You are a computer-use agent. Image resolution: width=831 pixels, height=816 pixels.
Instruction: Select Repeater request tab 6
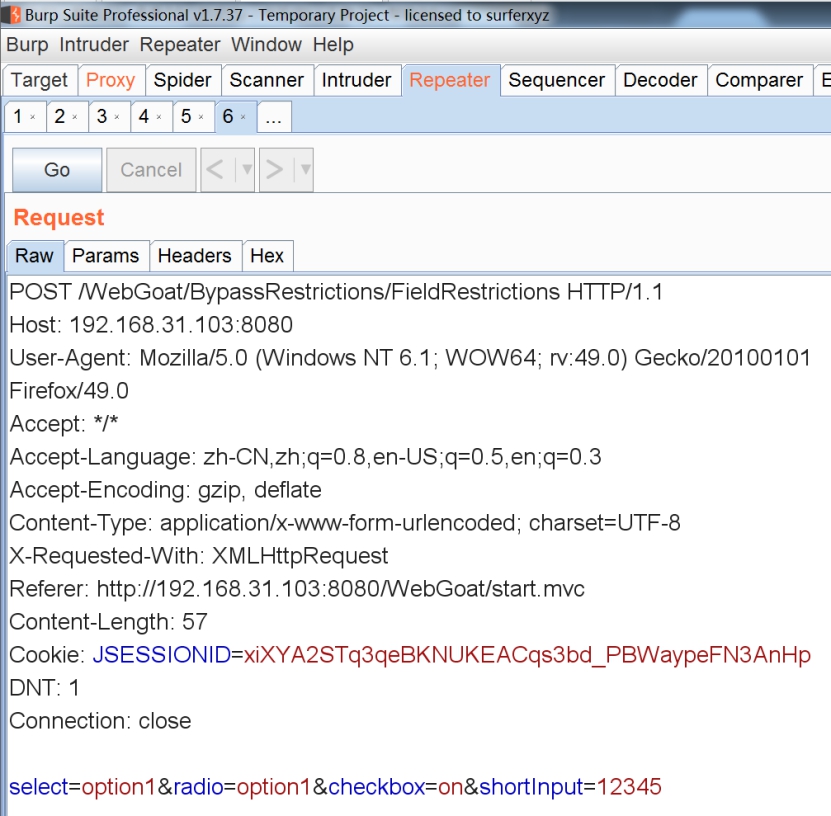[228, 116]
